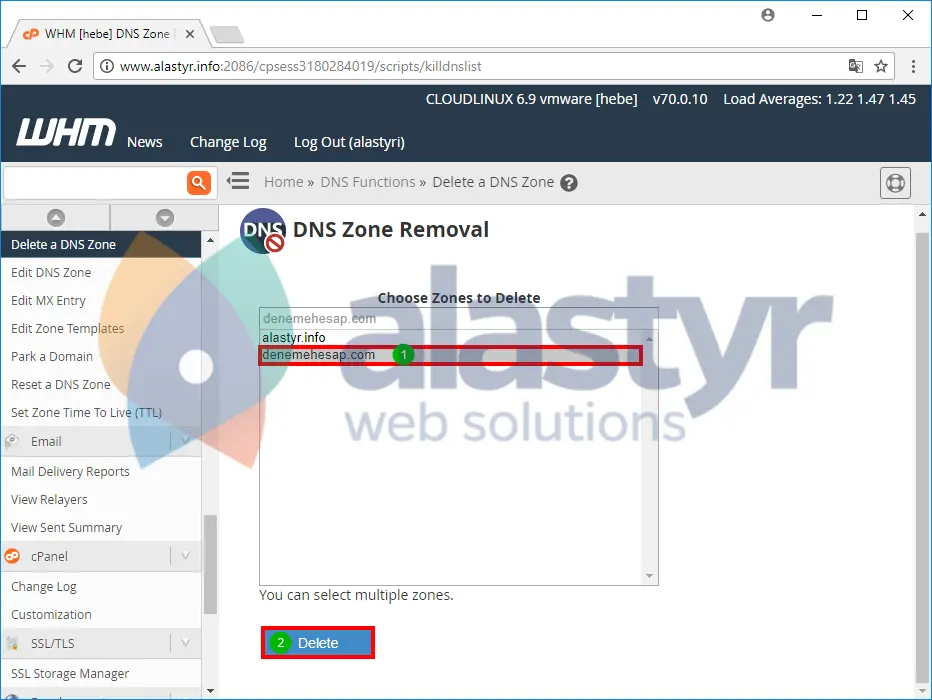Image resolution: width=932 pixels, height=700 pixels.
Task: Click the blue Delete button
Action: coord(318,643)
